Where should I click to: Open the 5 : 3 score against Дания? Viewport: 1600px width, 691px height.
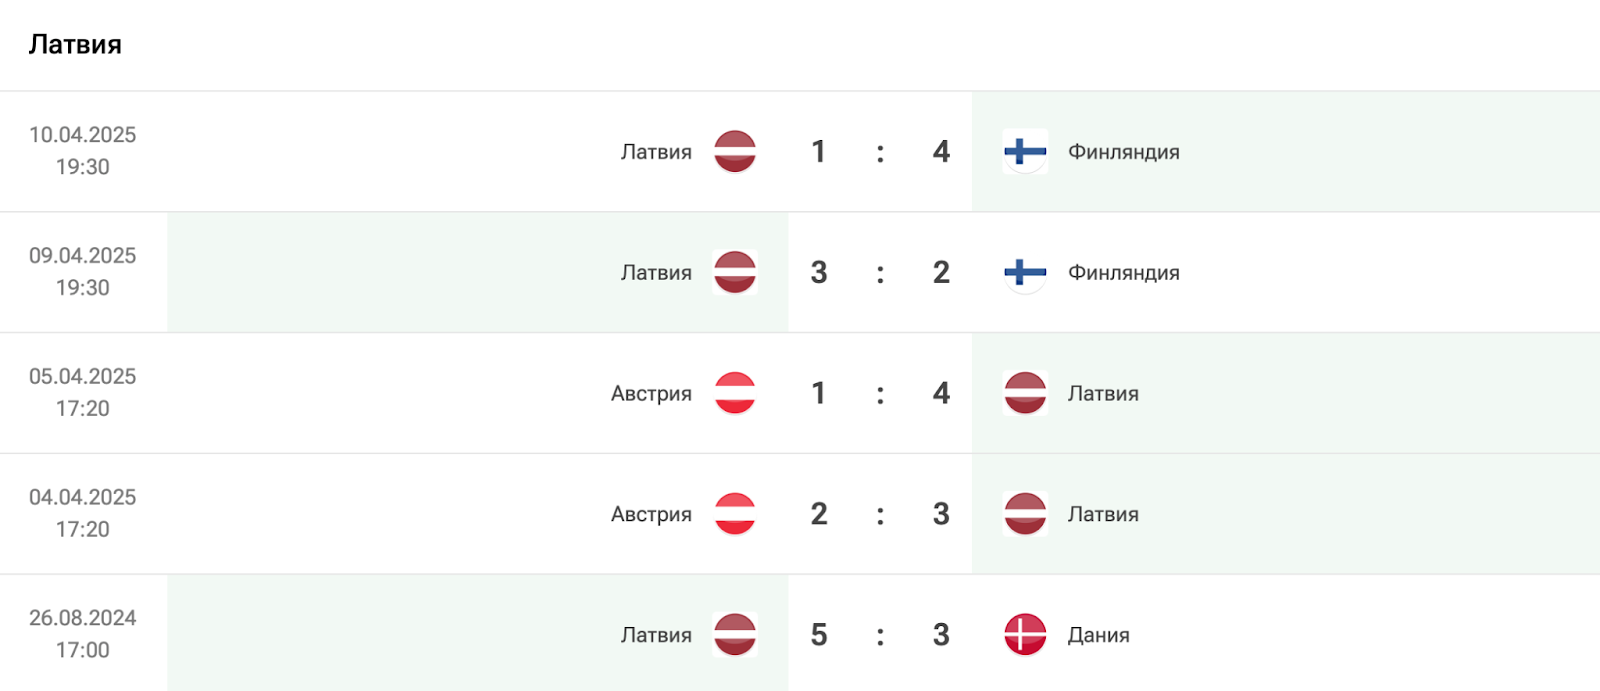point(880,635)
